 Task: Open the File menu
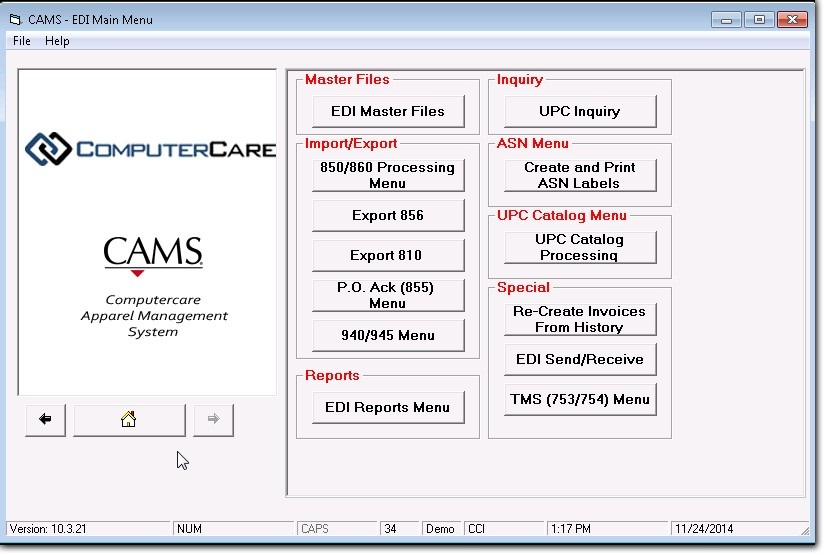click(x=22, y=41)
